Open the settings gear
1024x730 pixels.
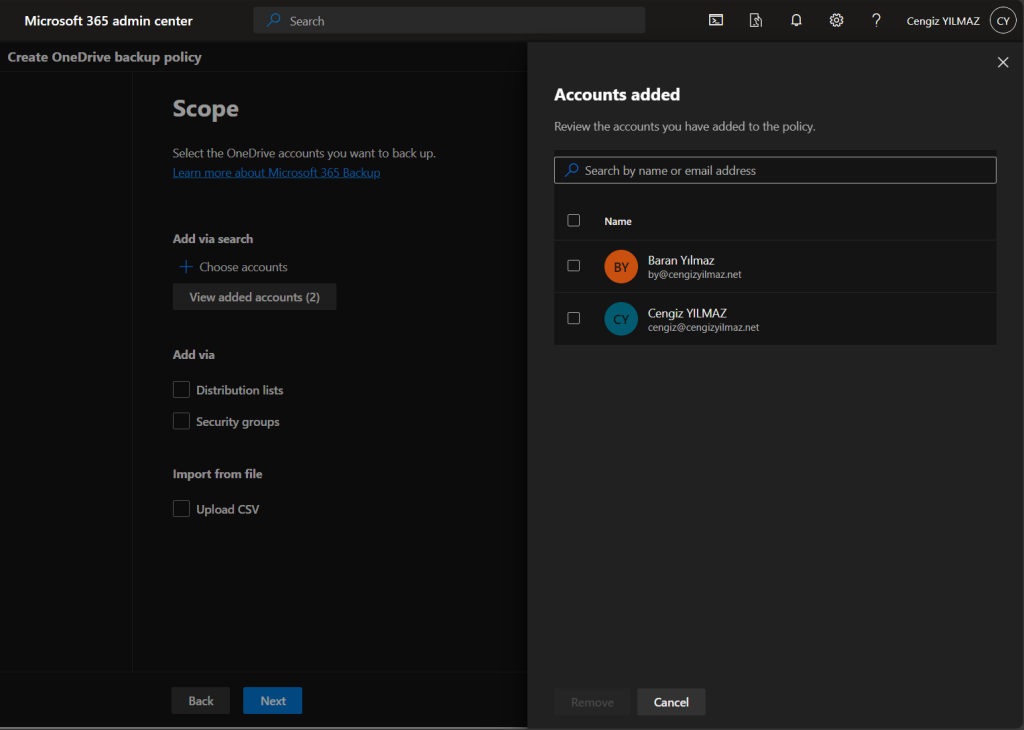point(836,21)
